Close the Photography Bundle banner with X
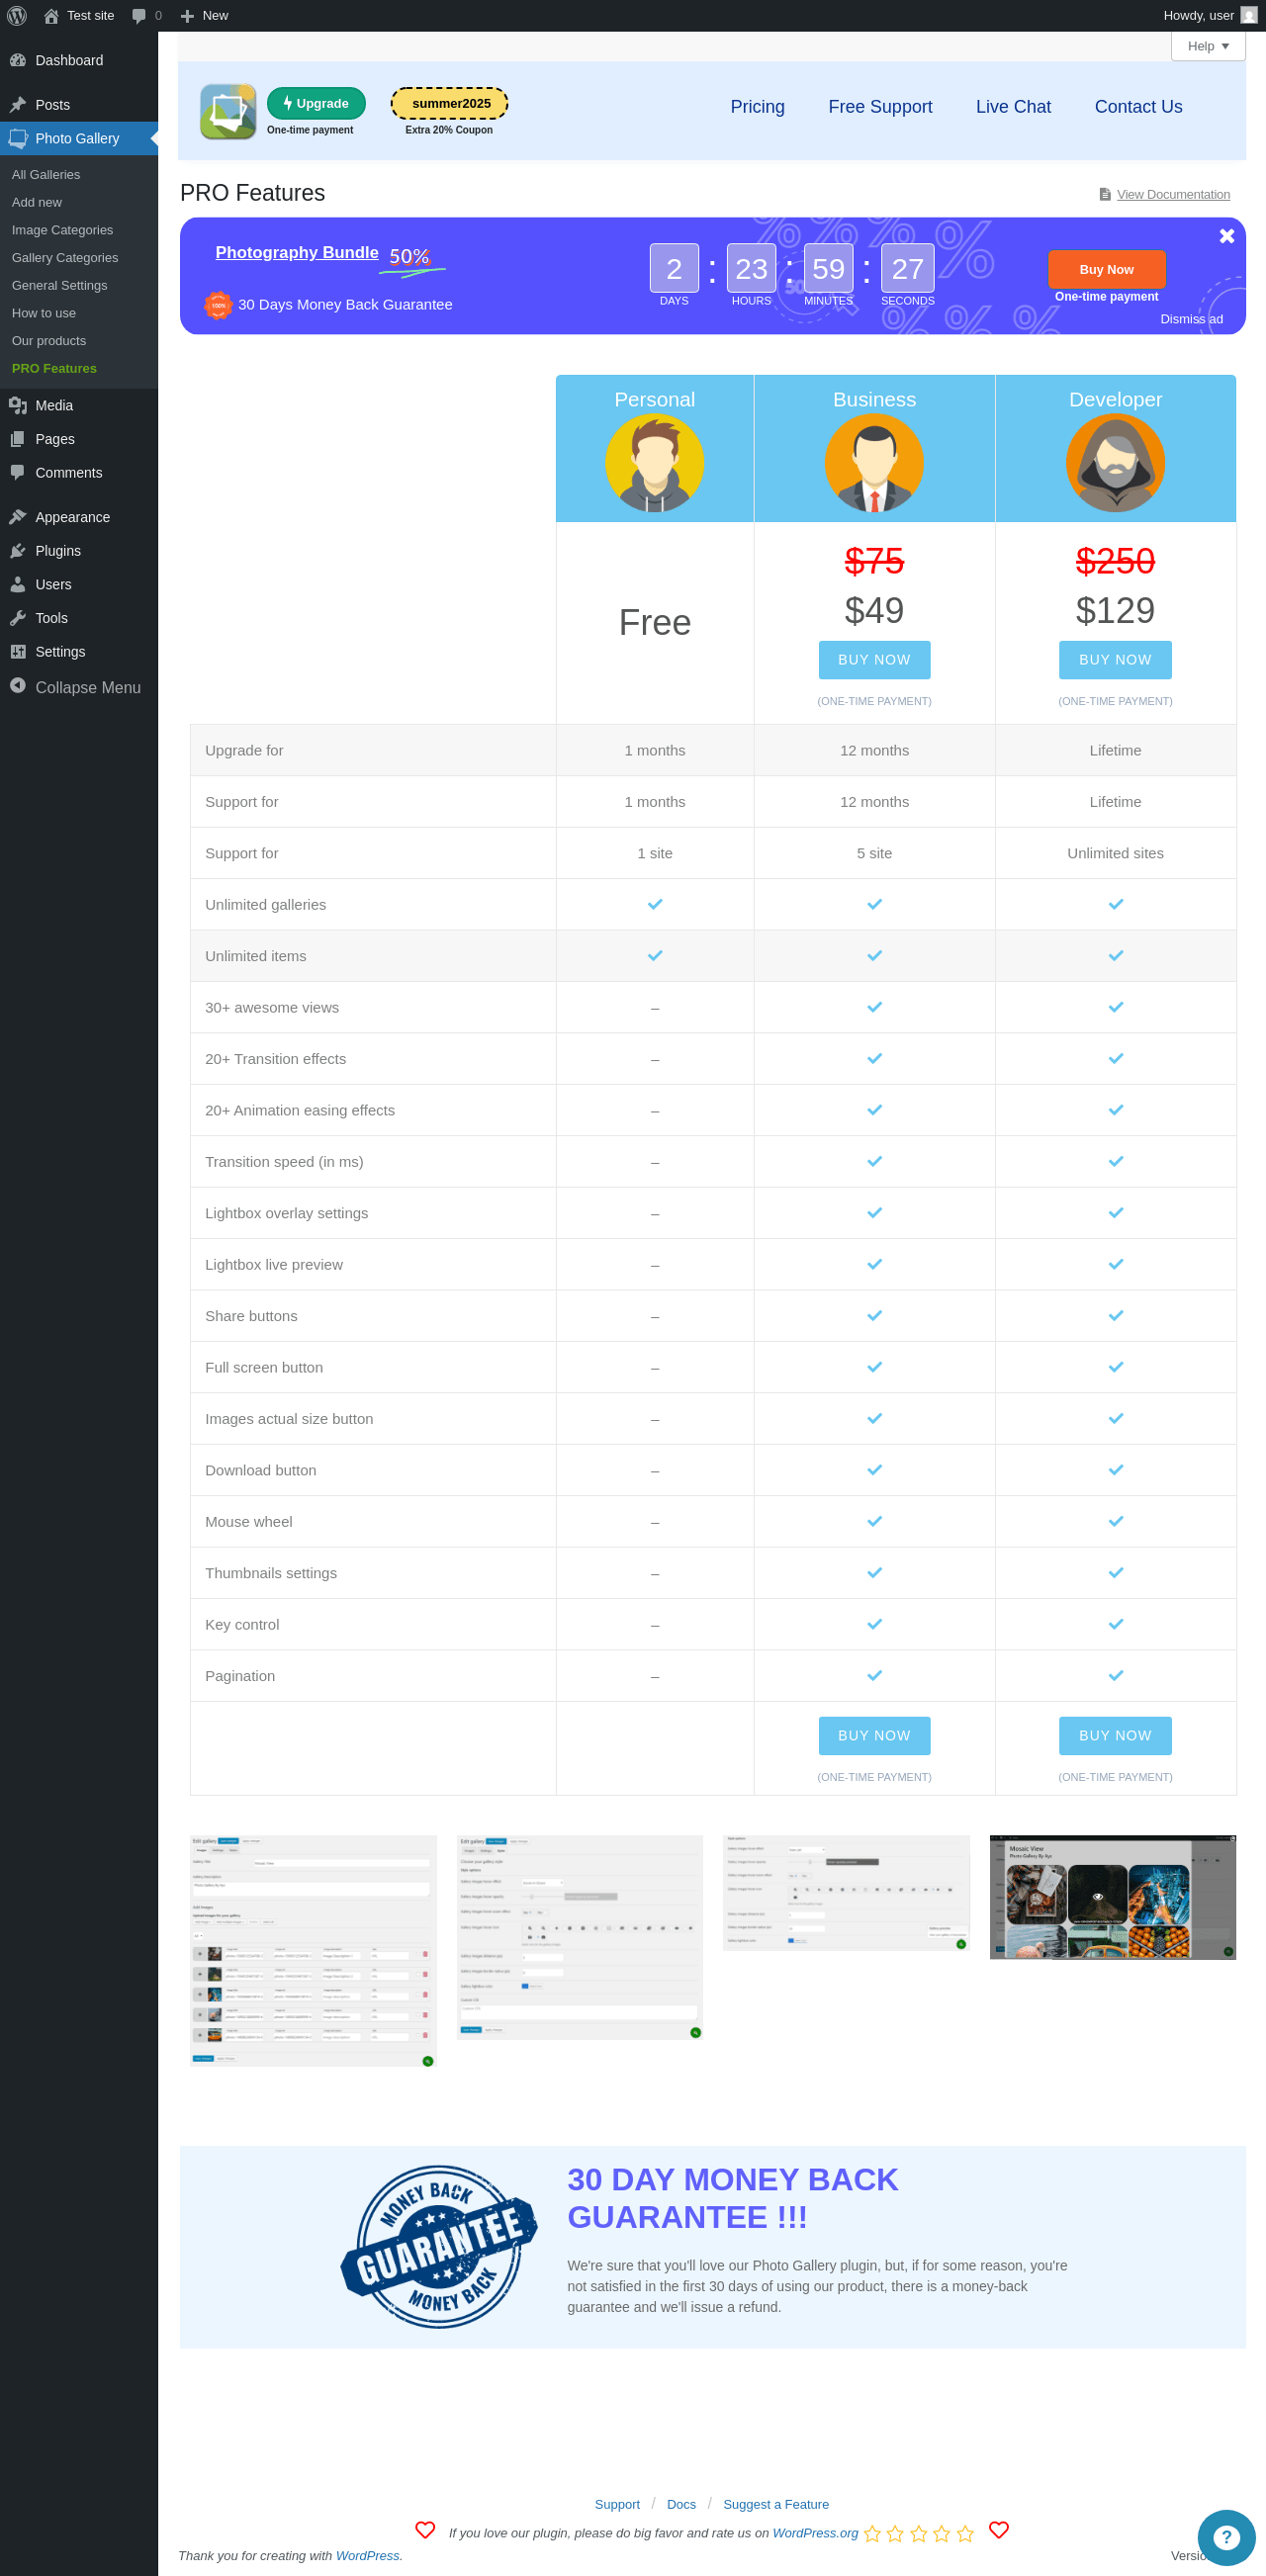The image size is (1266, 2576). pyautogui.click(x=1226, y=236)
